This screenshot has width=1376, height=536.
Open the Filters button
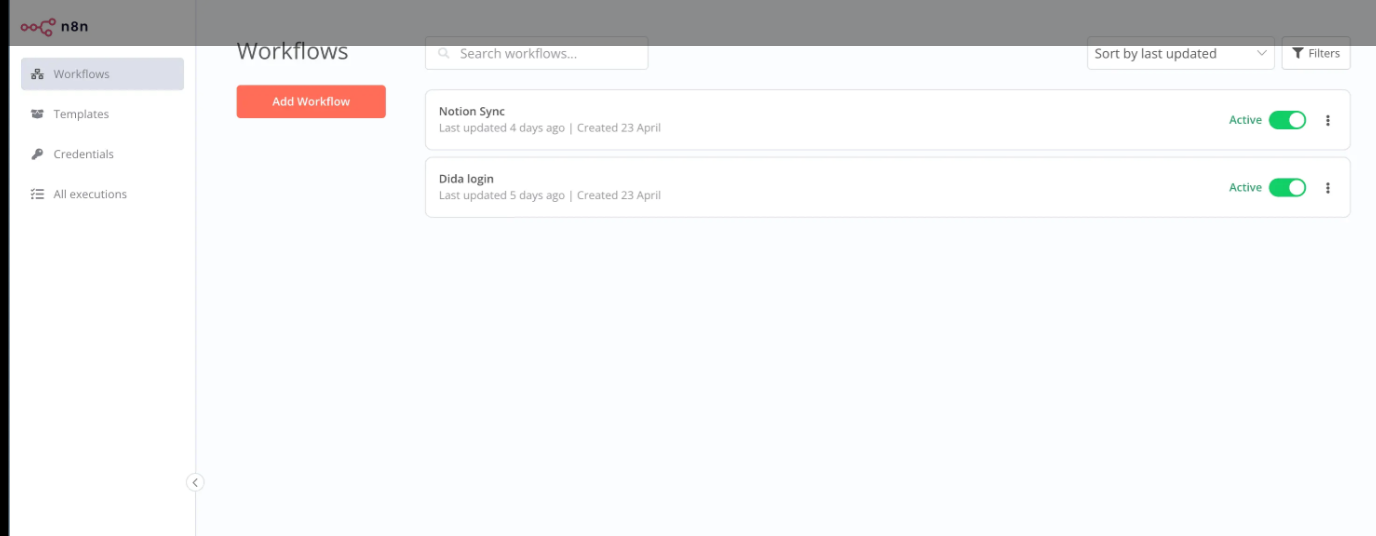tap(1316, 53)
